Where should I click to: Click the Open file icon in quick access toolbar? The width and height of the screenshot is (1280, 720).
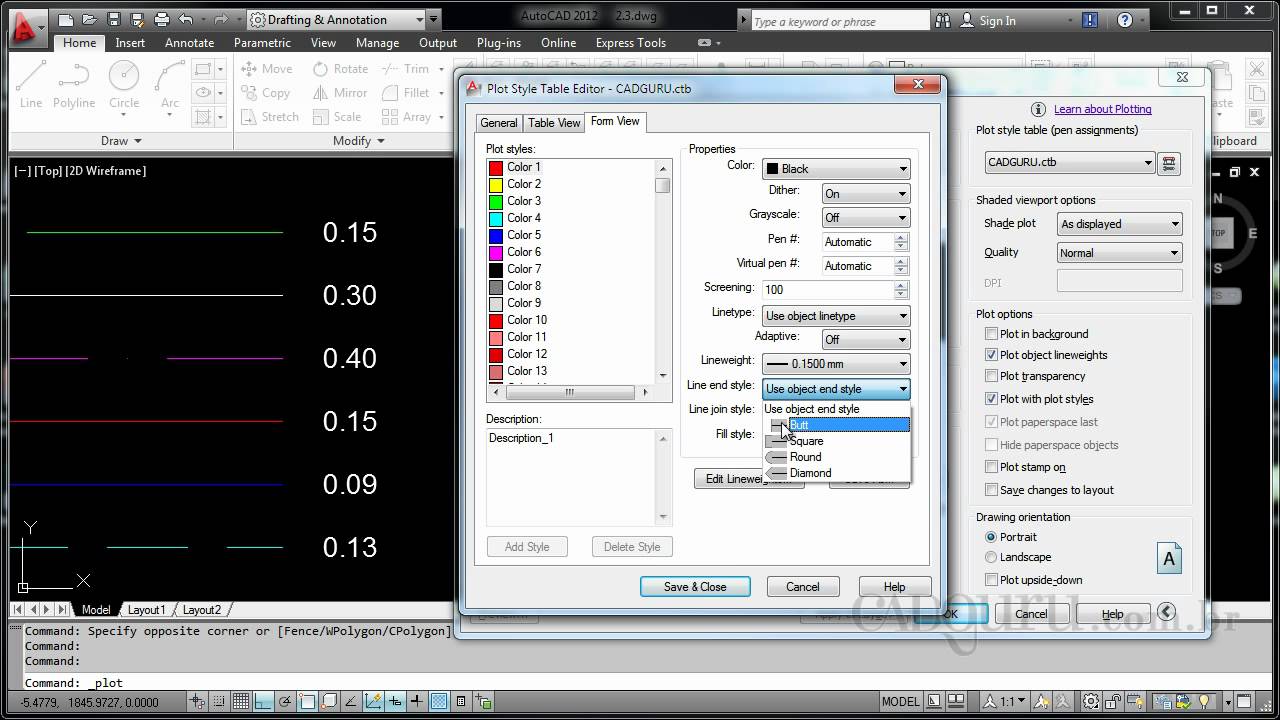pyautogui.click(x=89, y=20)
